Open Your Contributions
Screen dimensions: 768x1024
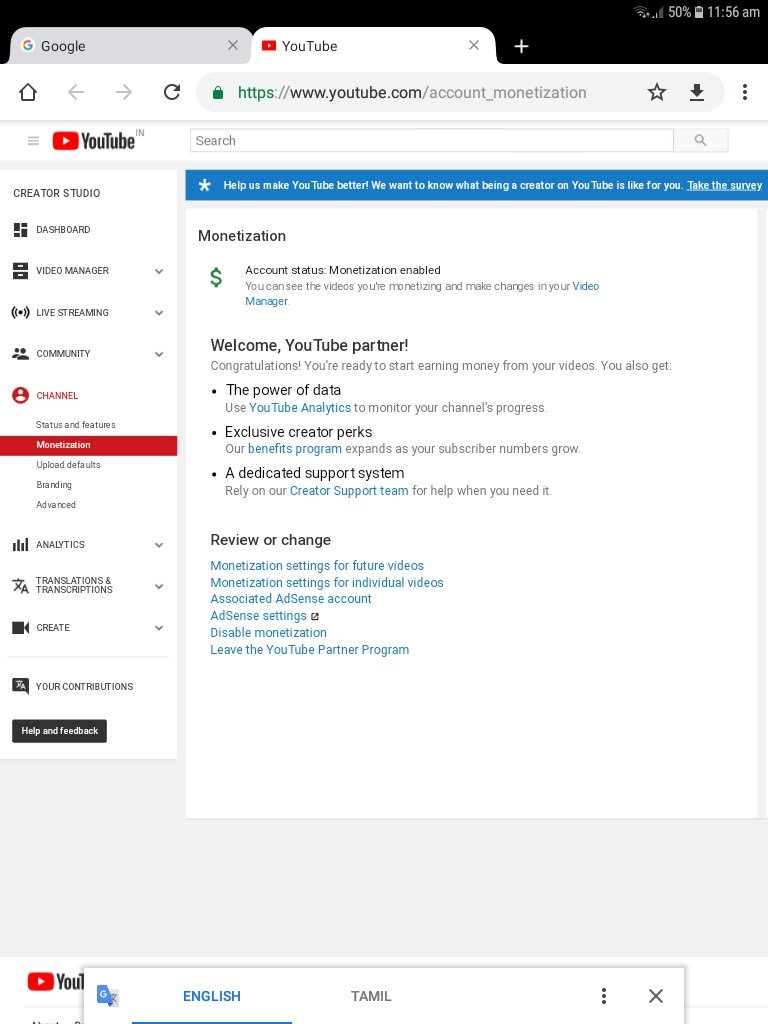pyautogui.click(x=84, y=686)
